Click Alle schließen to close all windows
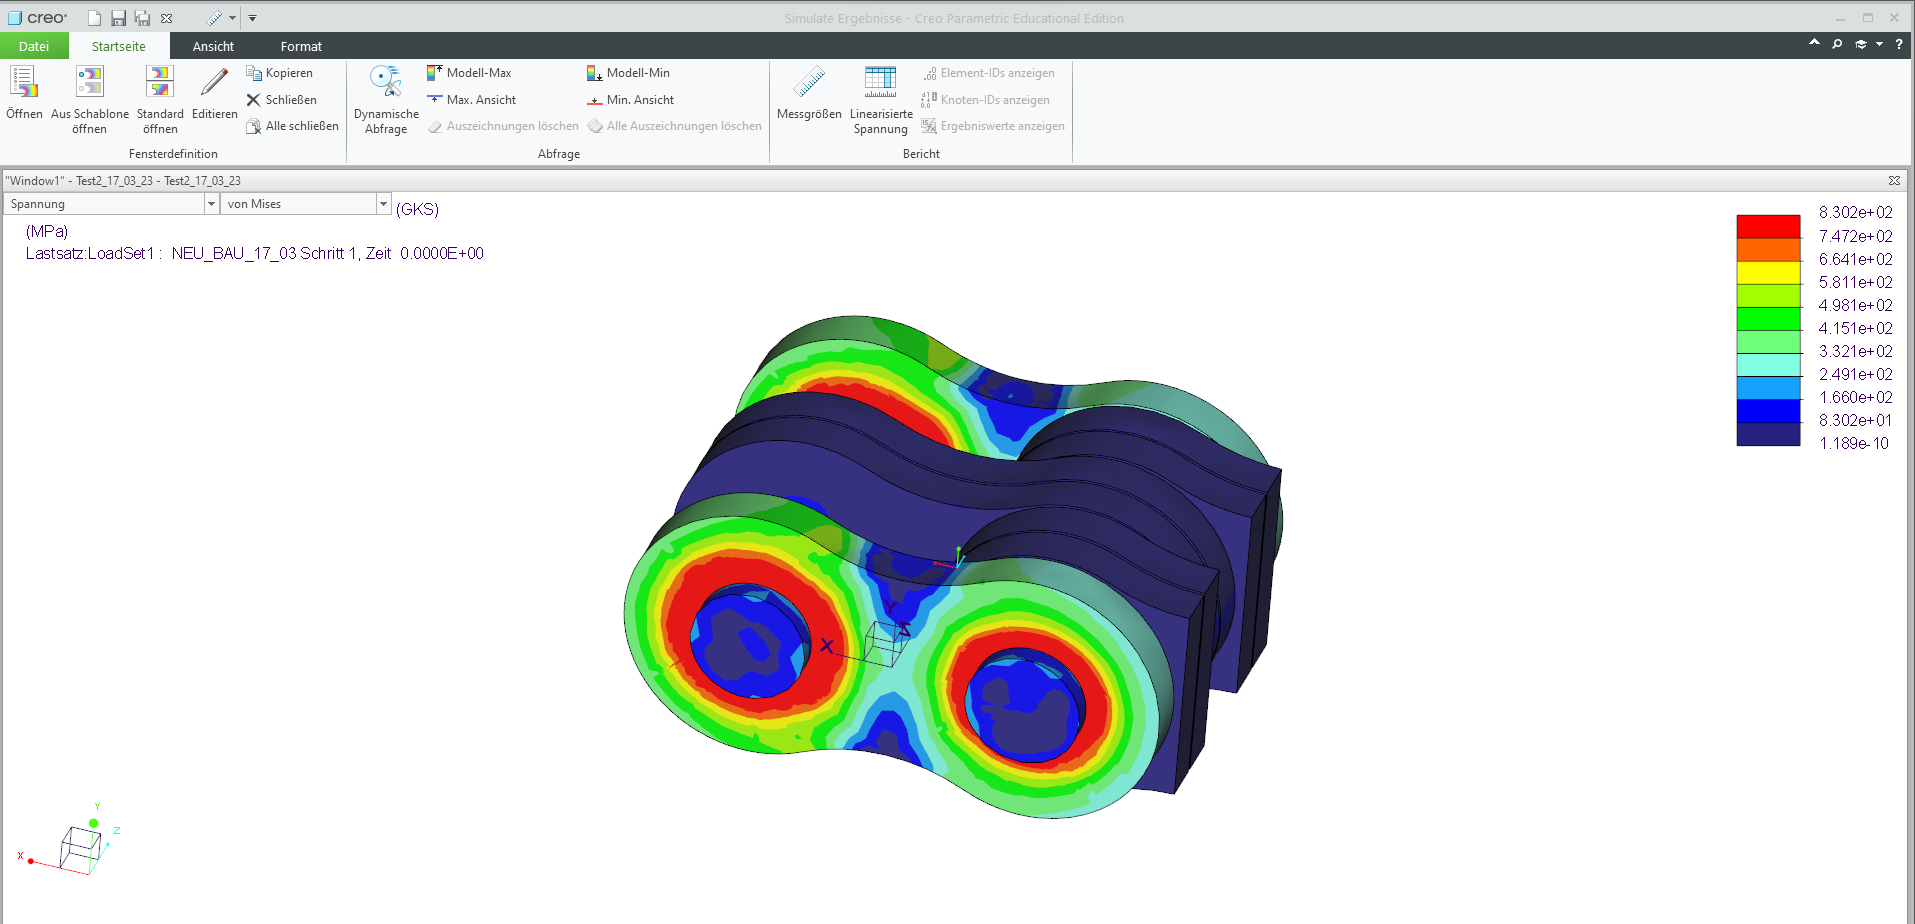 coord(292,125)
